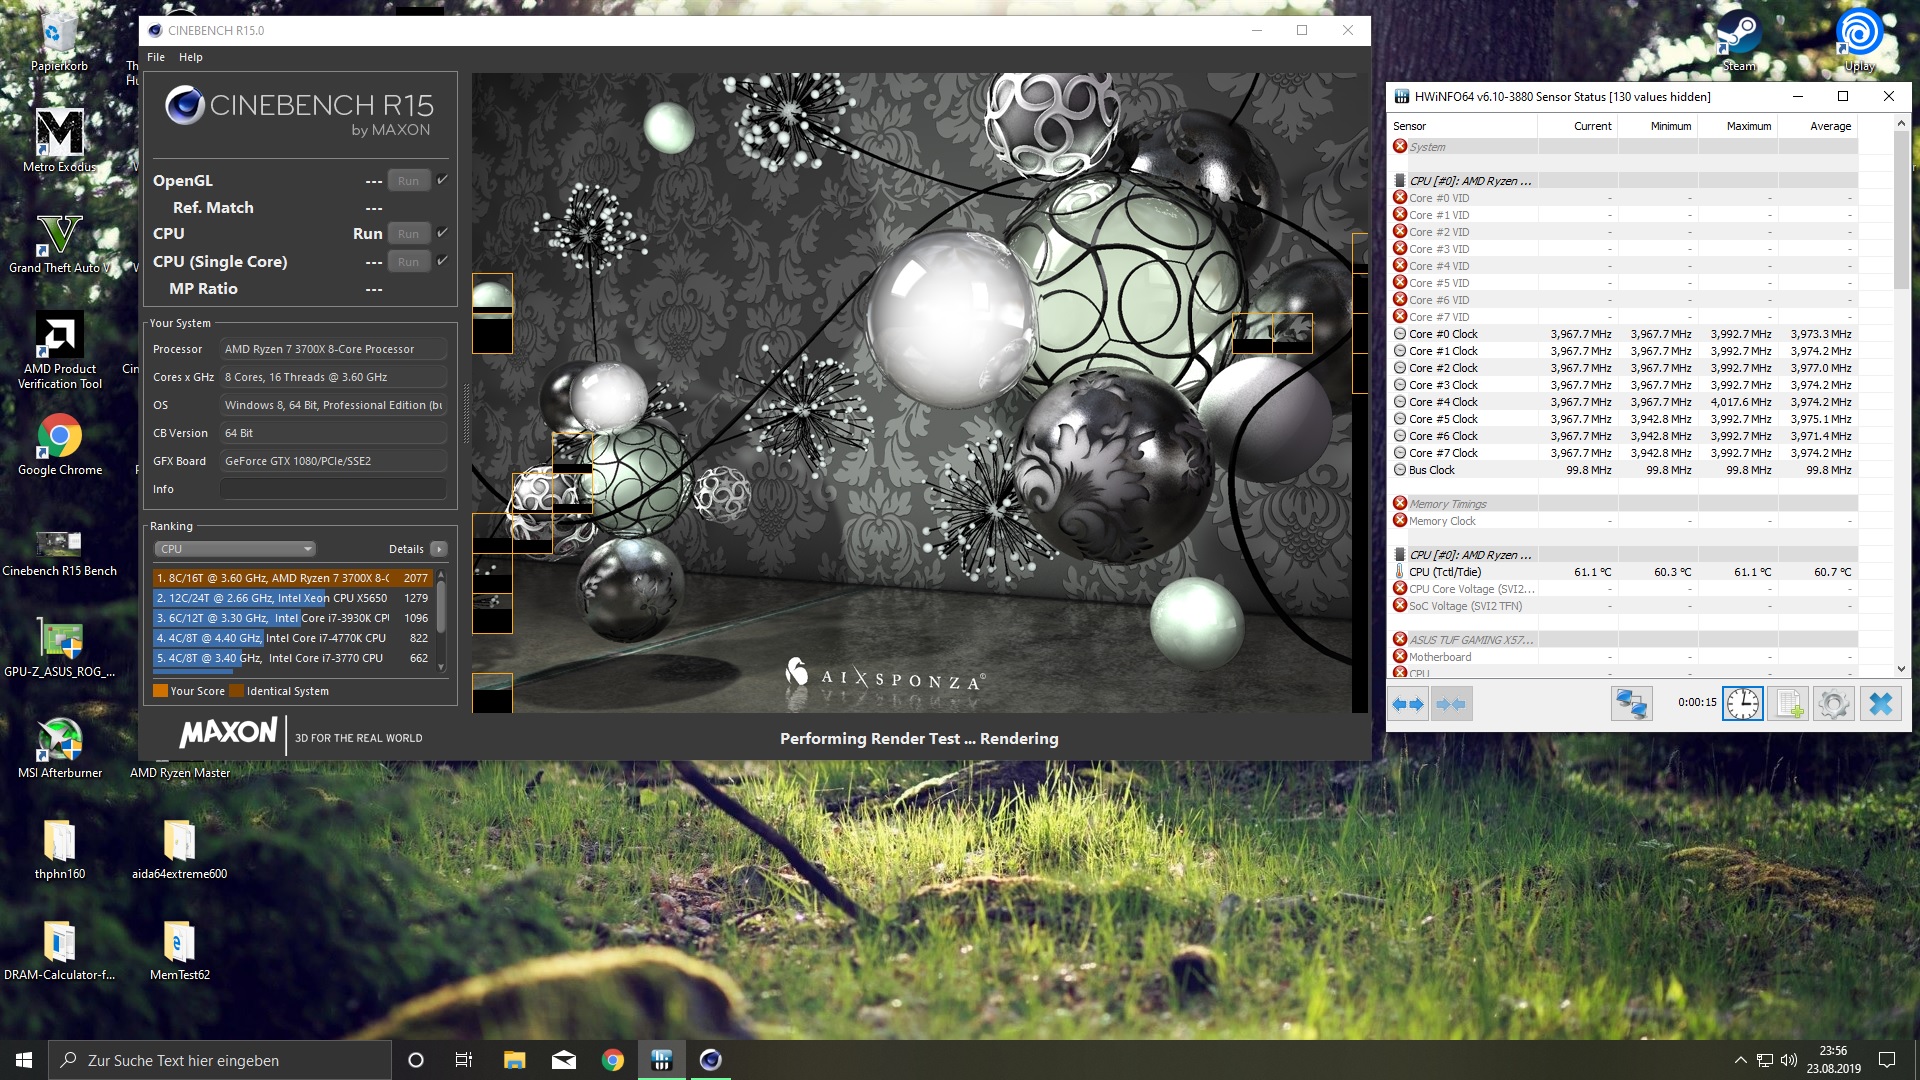Open the CPU ranking dropdown
1920x1080 pixels.
[235, 549]
